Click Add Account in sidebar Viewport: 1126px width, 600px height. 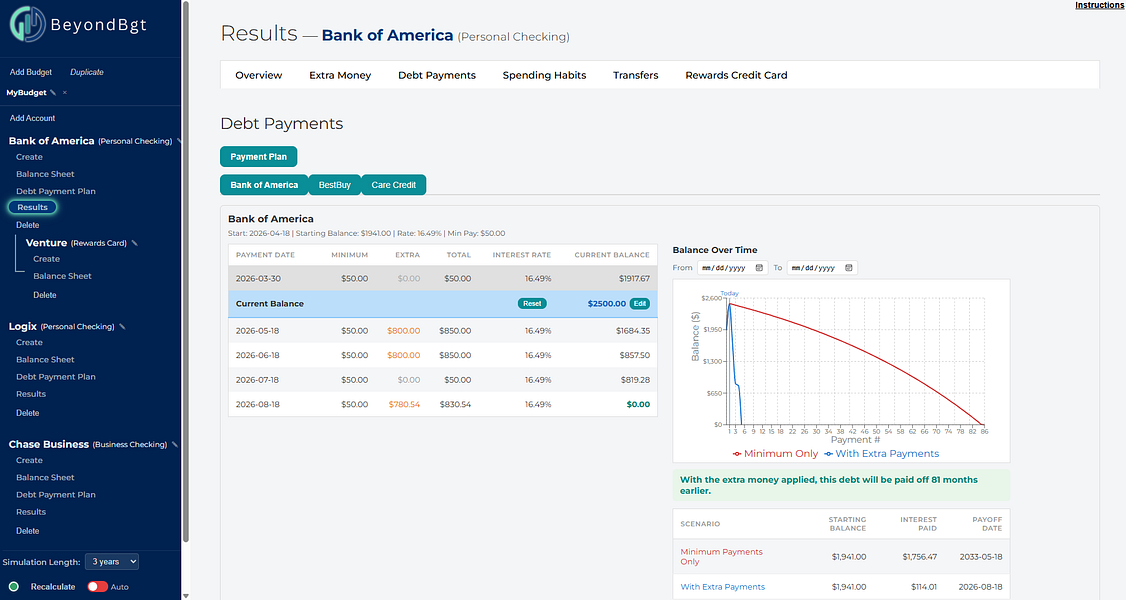click(32, 118)
